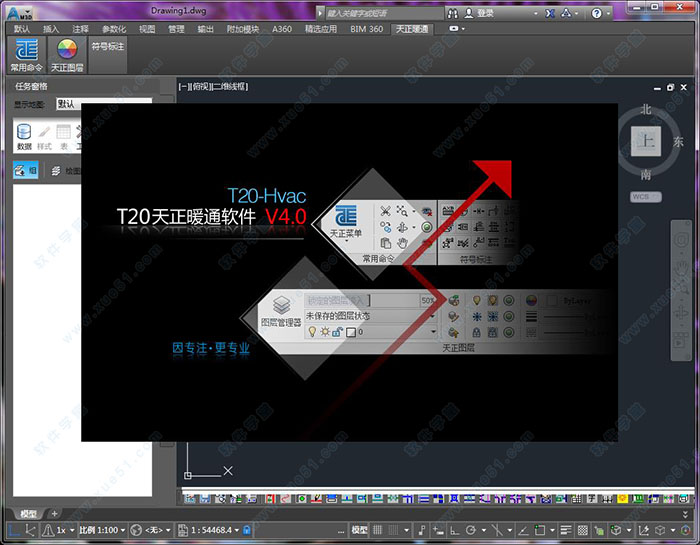This screenshot has width=700, height=545.
Task: Select the 组 tab in task pane
Action: tap(25, 171)
